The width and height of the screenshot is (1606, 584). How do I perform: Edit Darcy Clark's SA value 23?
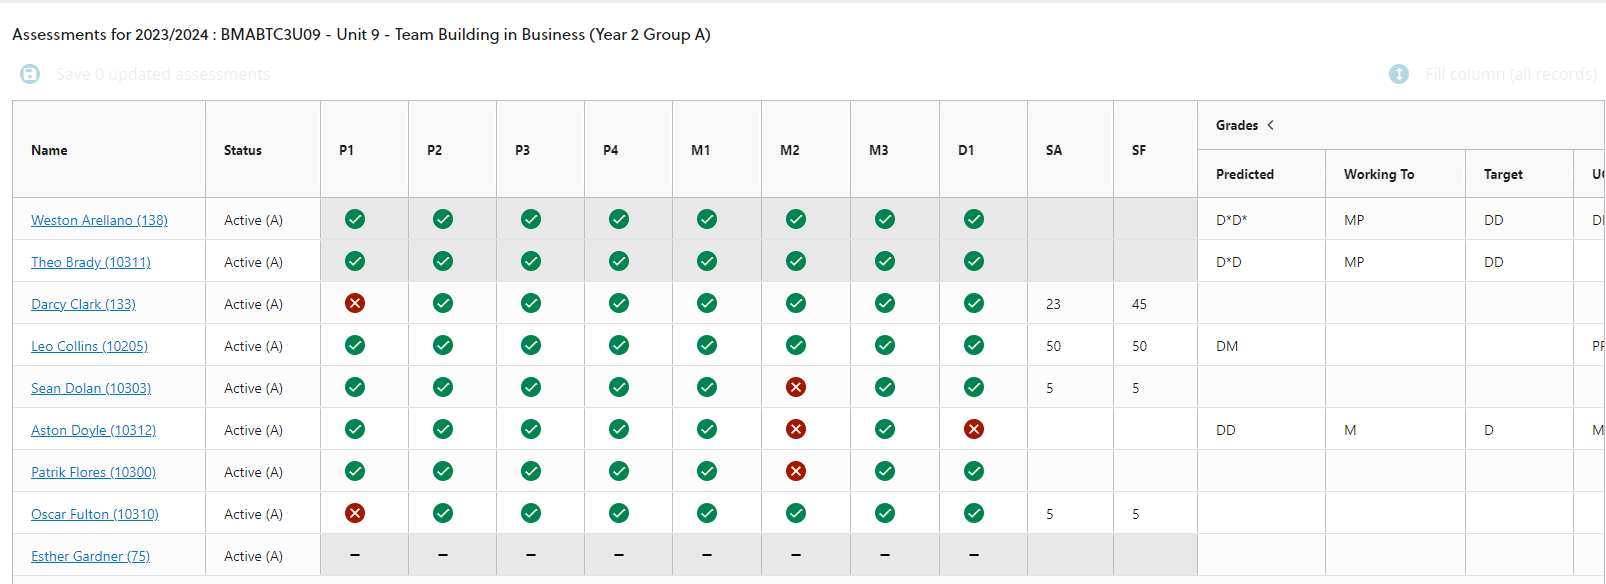(x=1053, y=304)
